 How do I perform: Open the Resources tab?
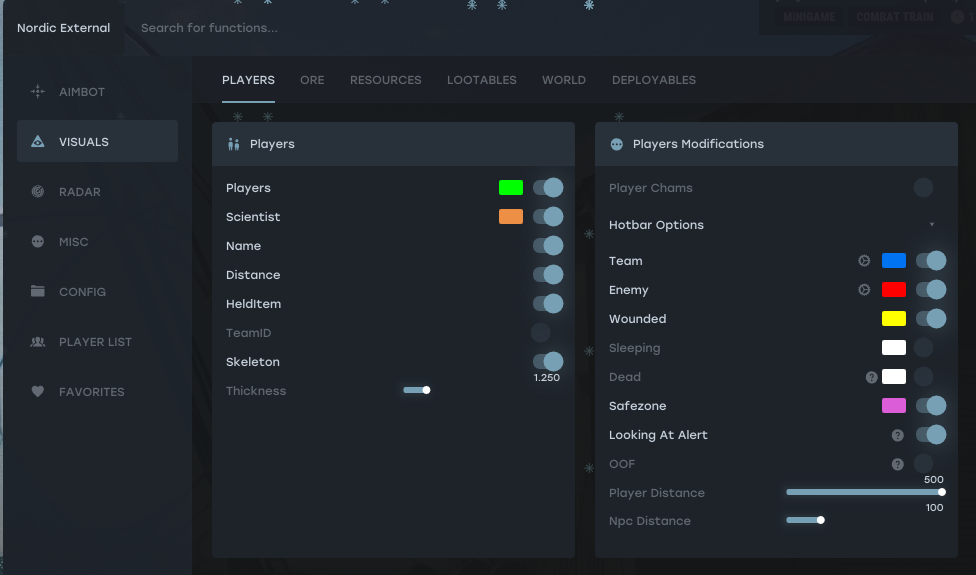coord(385,80)
